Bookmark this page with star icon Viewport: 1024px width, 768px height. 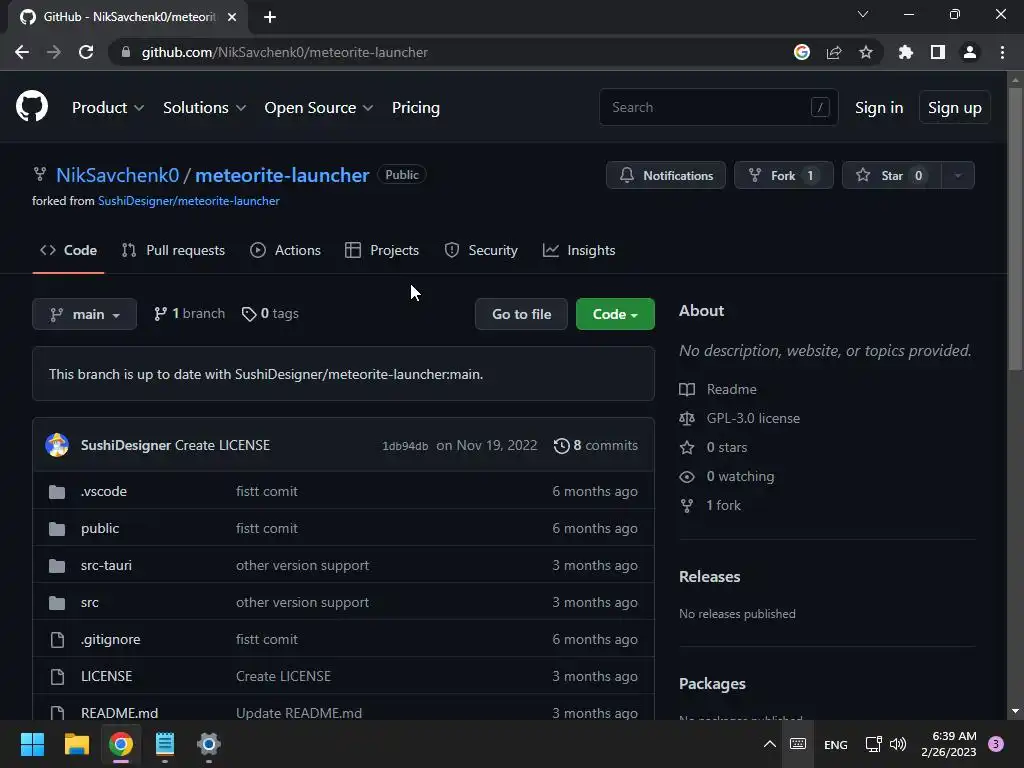point(866,52)
